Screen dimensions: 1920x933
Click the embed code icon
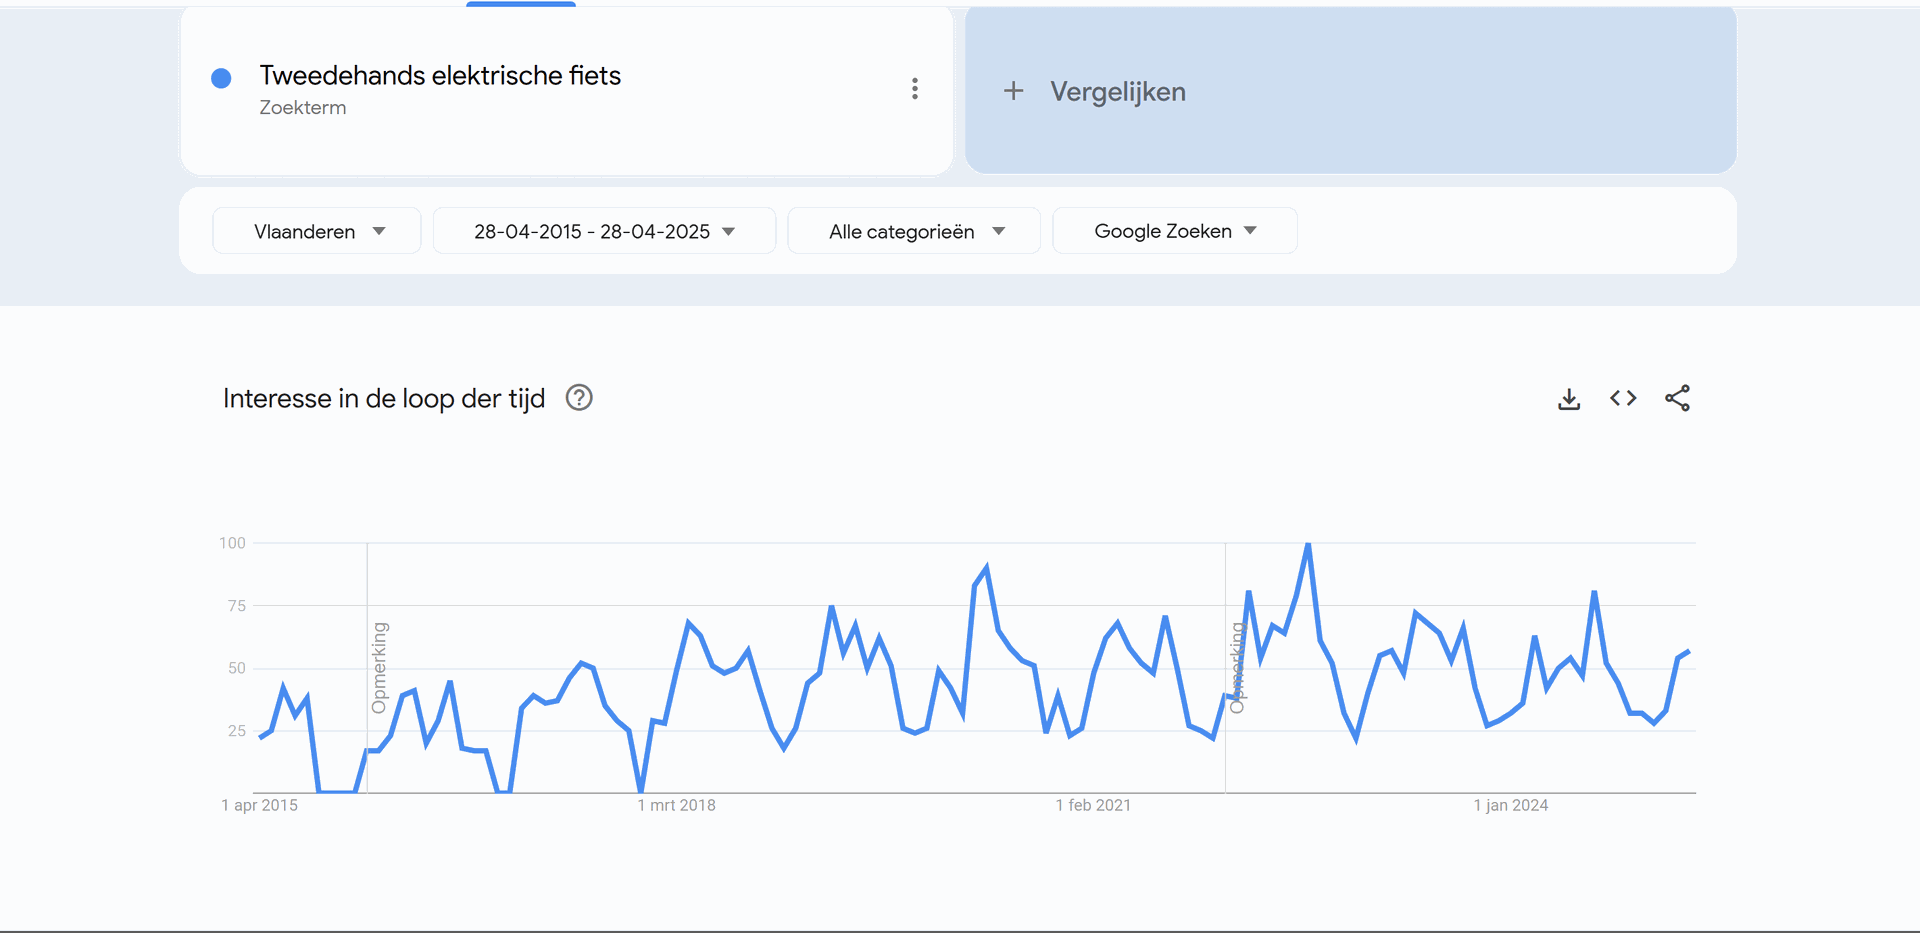[x=1623, y=398]
